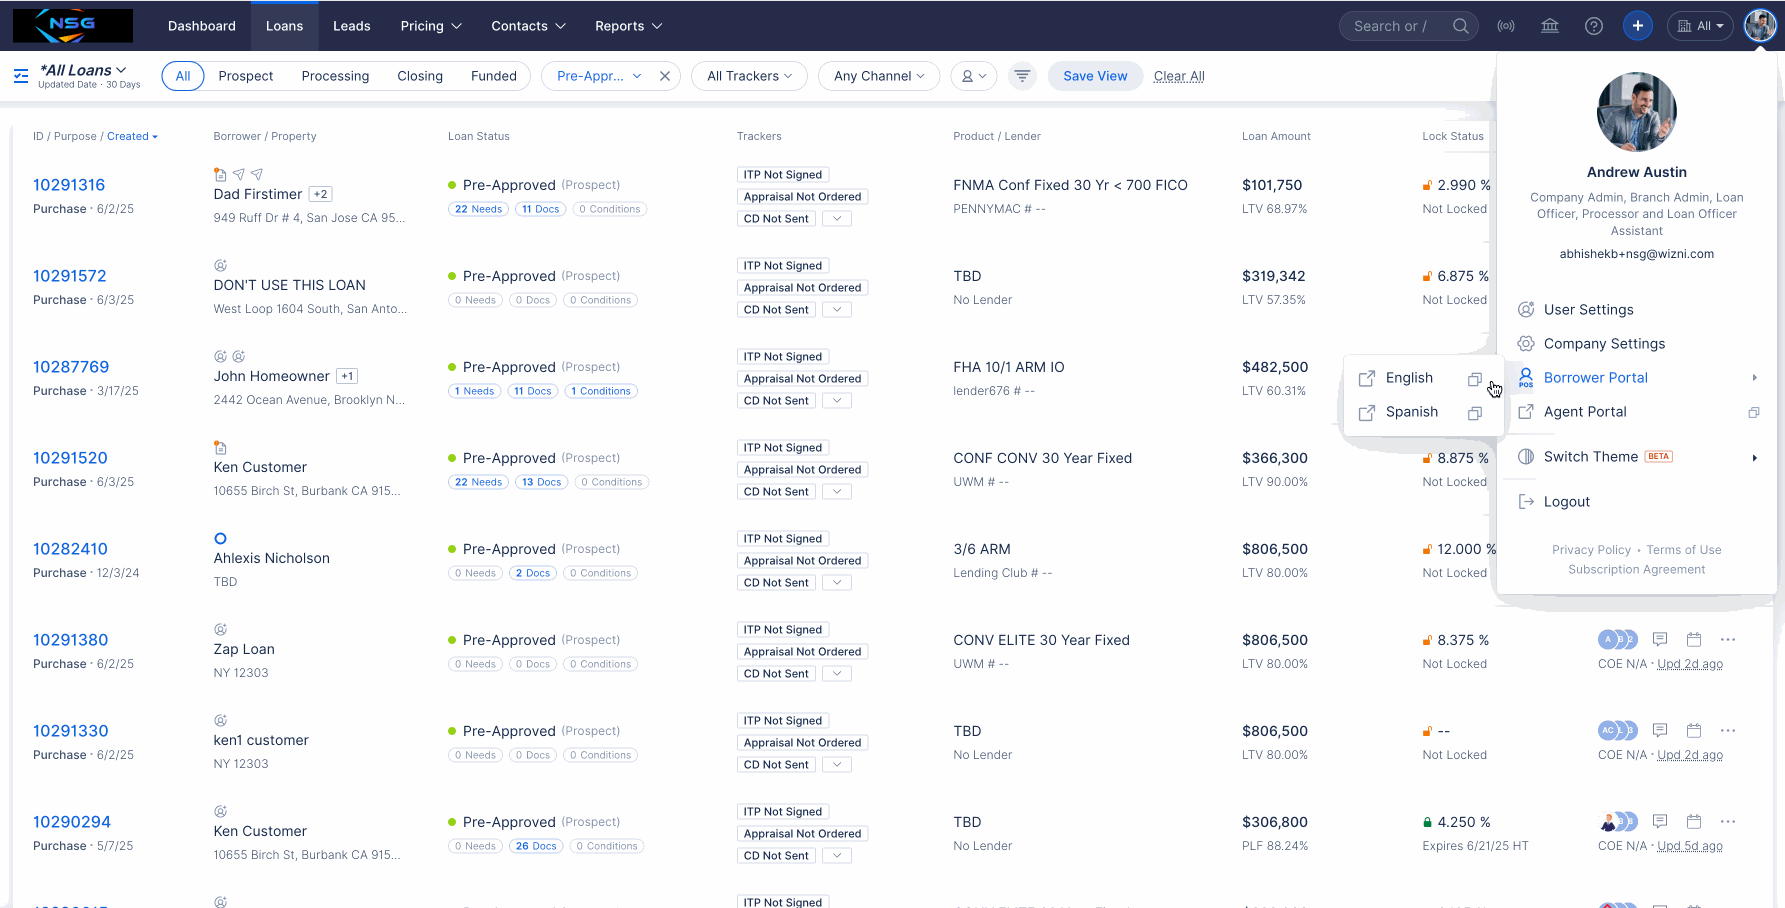Image resolution: width=1785 pixels, height=908 pixels.
Task: Open more options menu for loan 10291380
Action: click(x=1728, y=639)
